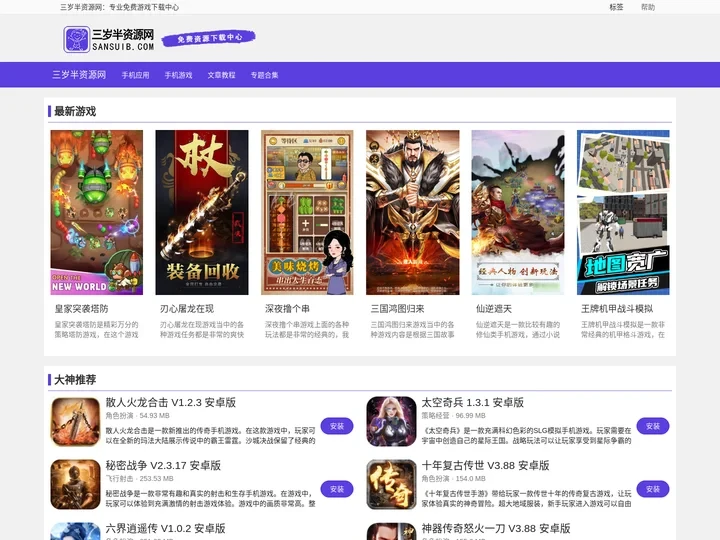This screenshot has height=540, width=720.
Task: Open 仙逆遮天 cover thumbnail
Action: point(518,212)
